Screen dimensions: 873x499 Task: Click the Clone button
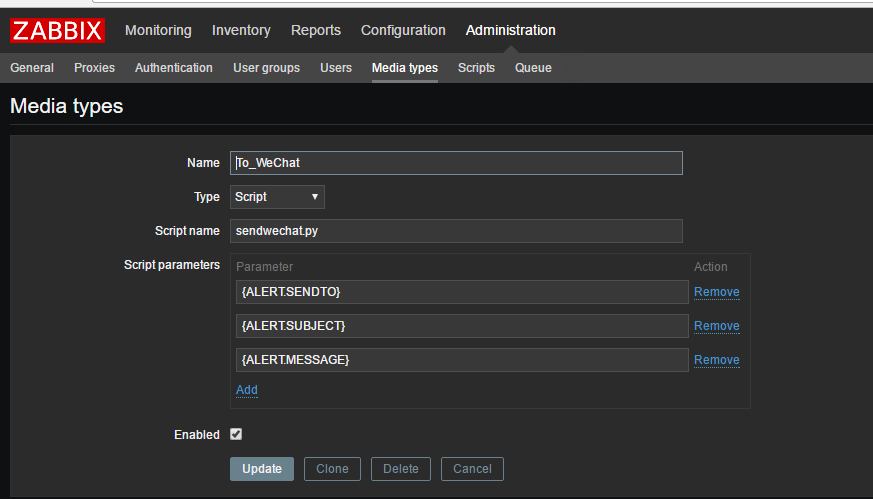click(x=332, y=469)
